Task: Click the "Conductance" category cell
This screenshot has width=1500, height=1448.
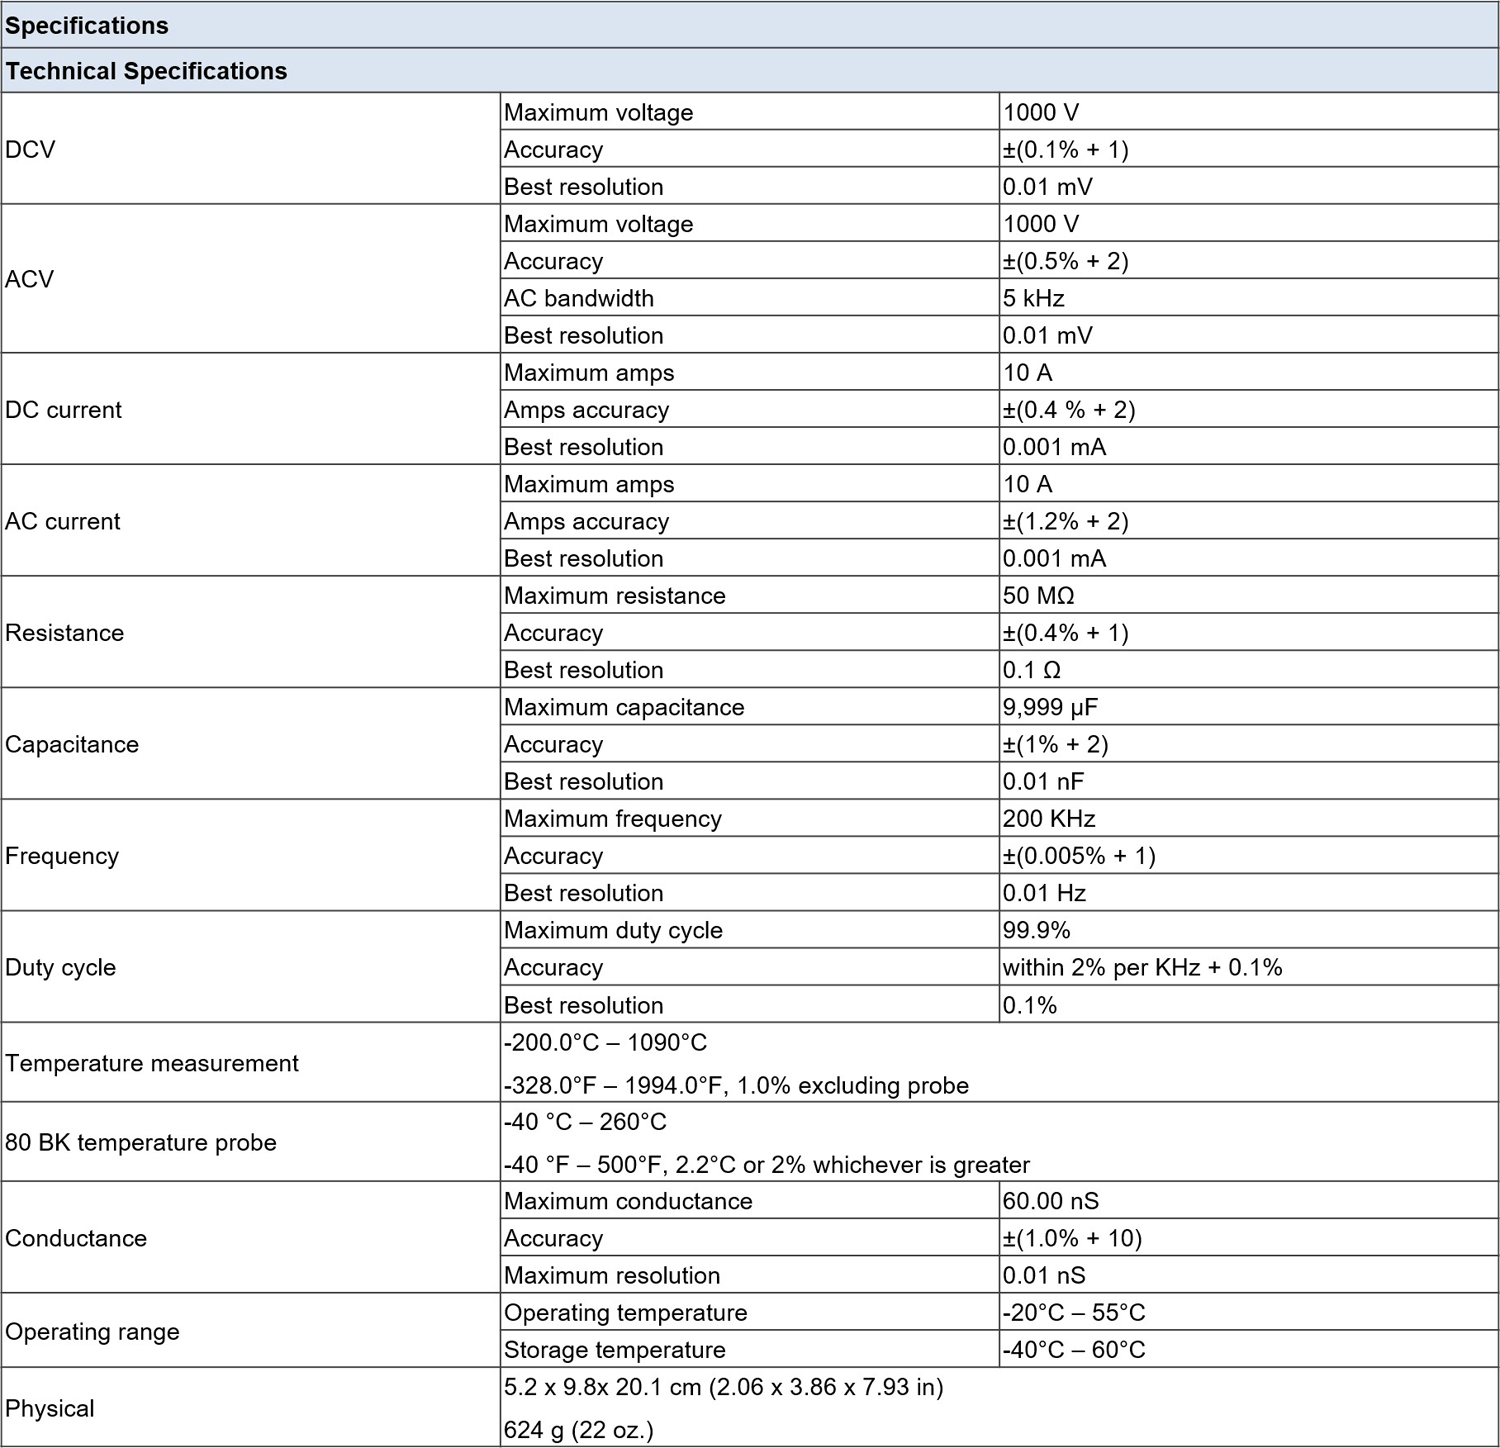Action: (250, 1238)
